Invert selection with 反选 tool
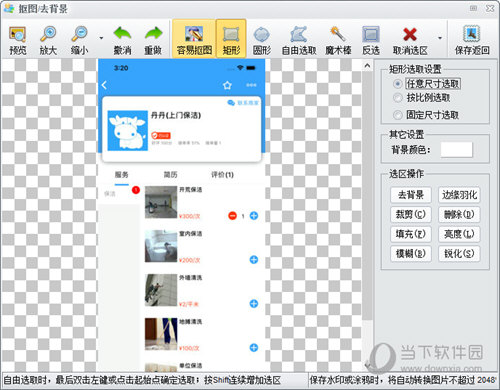 (371, 40)
